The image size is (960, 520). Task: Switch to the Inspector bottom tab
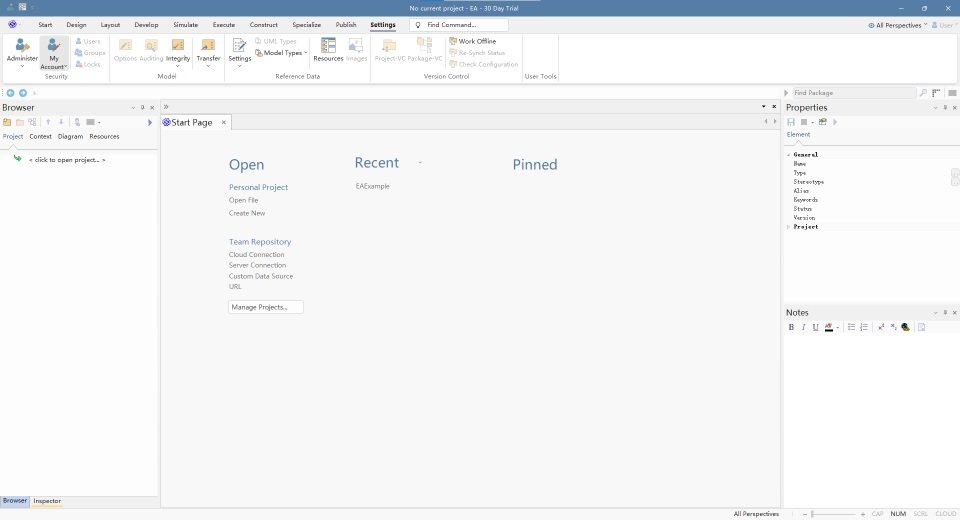(47, 501)
